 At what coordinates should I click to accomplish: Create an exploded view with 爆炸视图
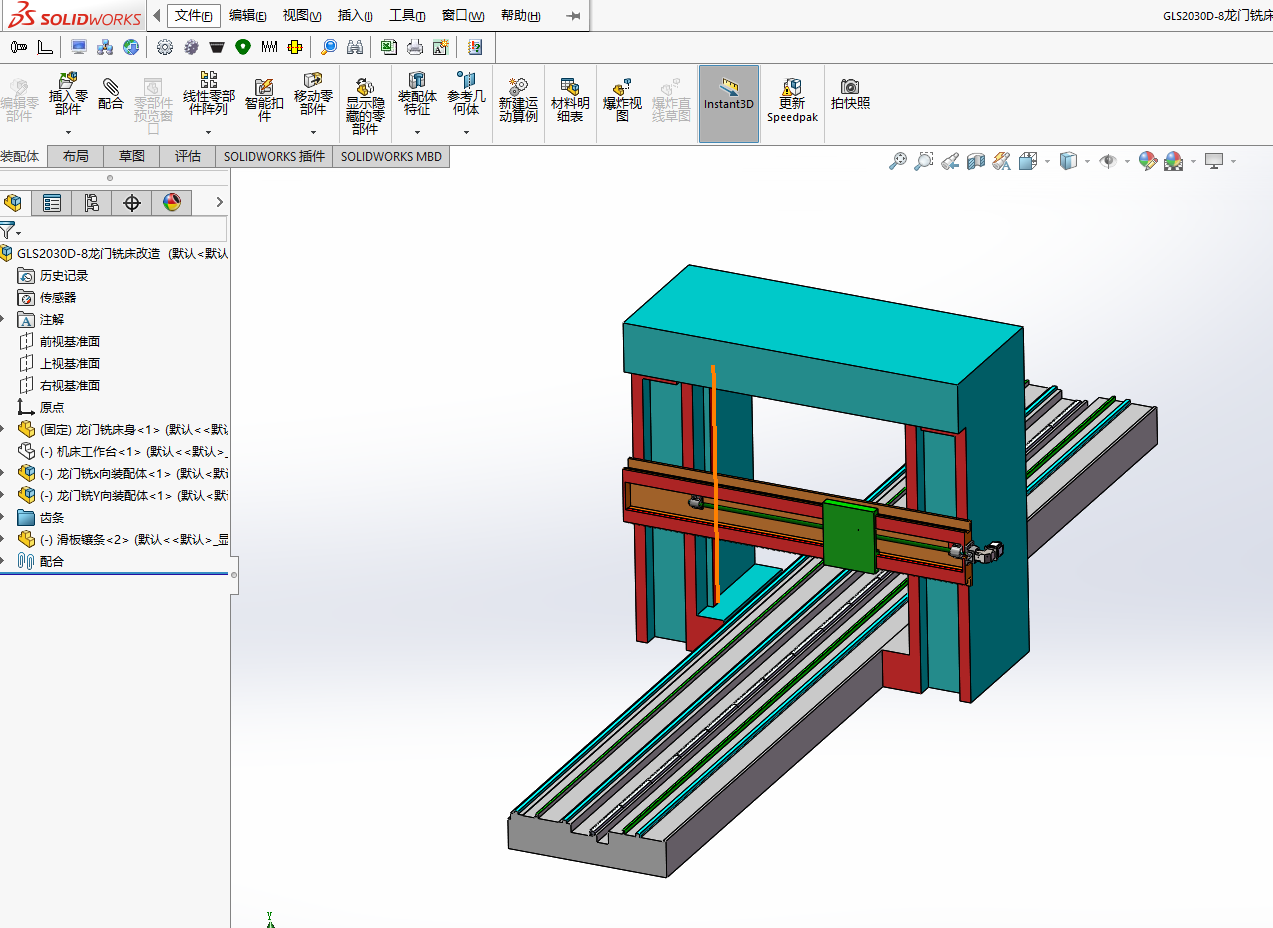pyautogui.click(x=622, y=100)
